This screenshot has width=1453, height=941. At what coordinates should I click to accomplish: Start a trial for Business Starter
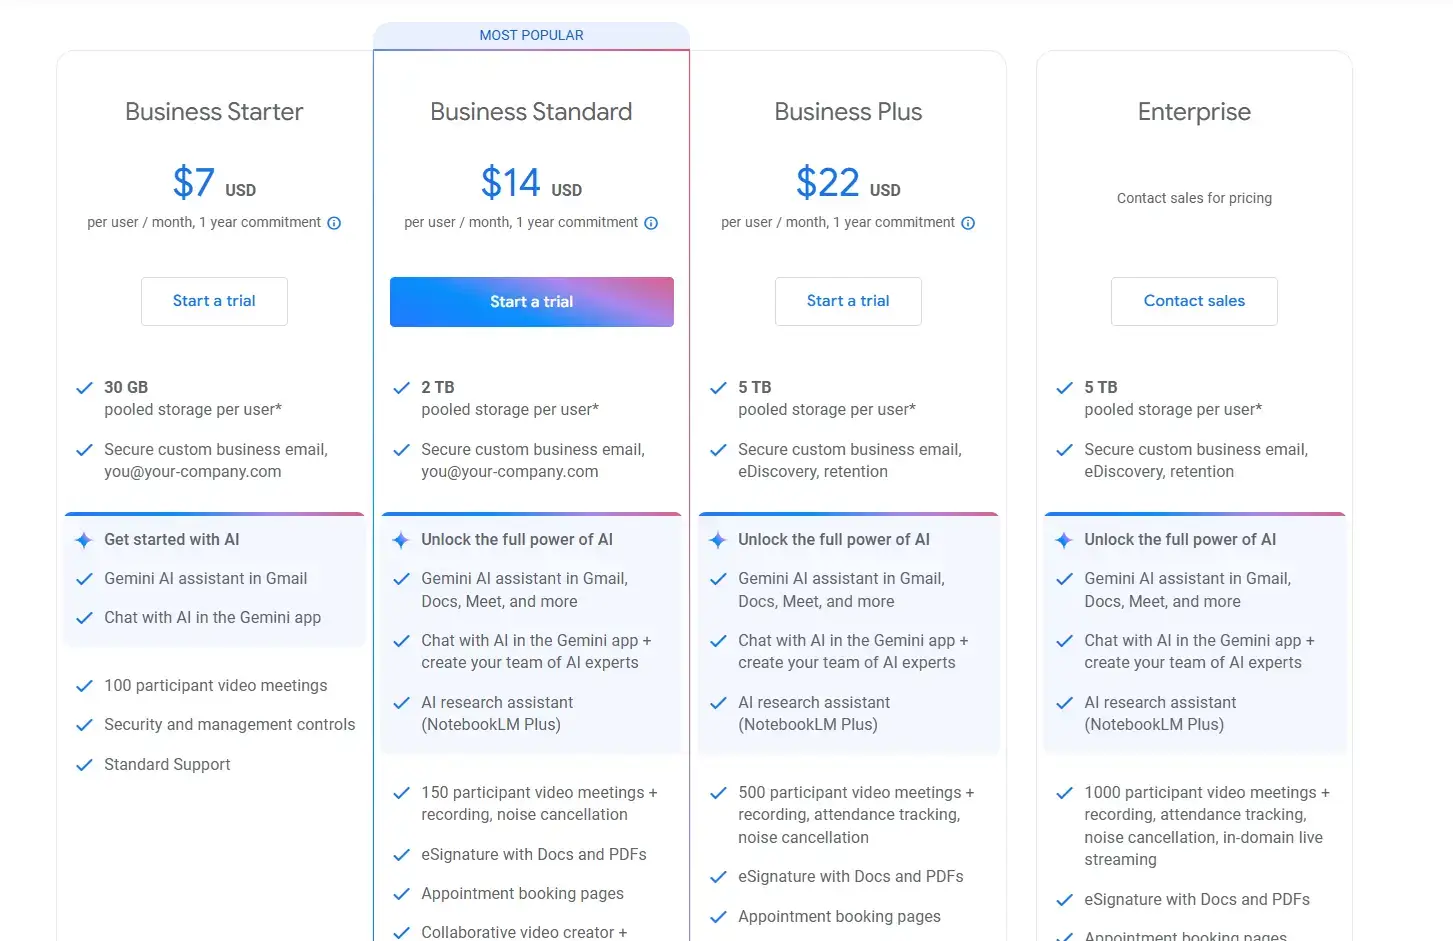tap(214, 301)
